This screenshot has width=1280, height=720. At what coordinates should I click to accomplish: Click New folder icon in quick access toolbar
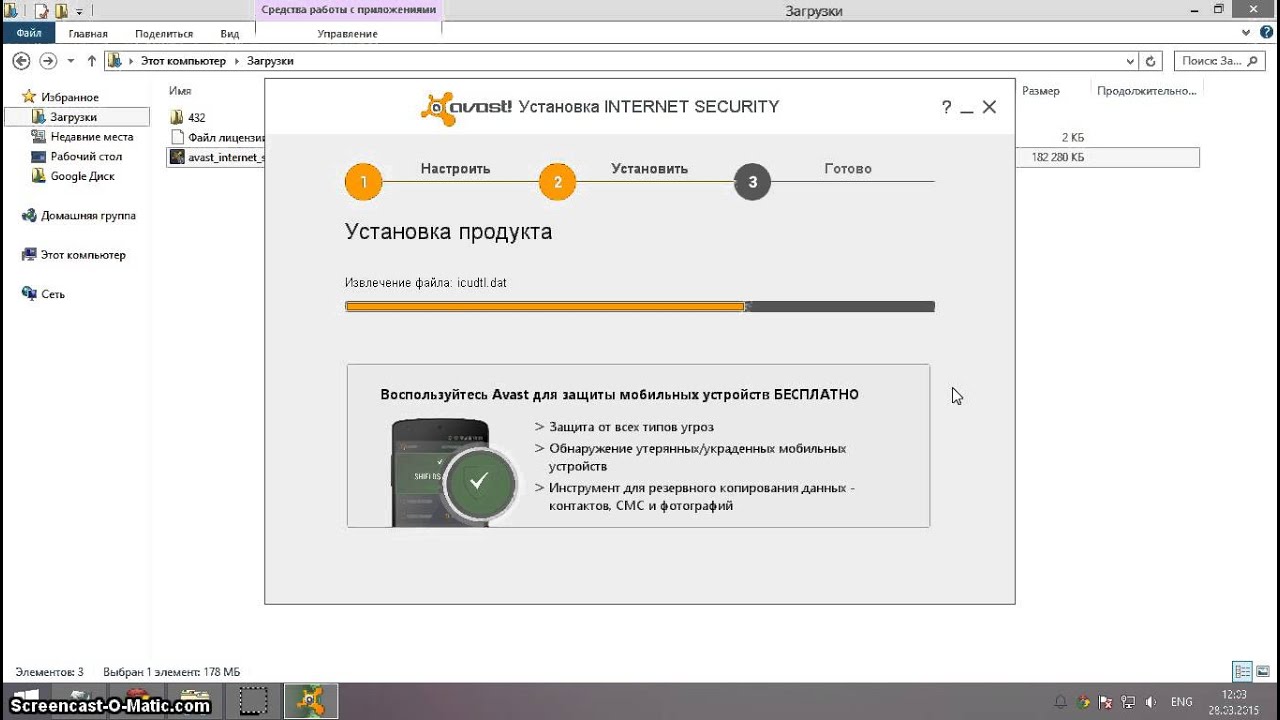click(x=62, y=11)
